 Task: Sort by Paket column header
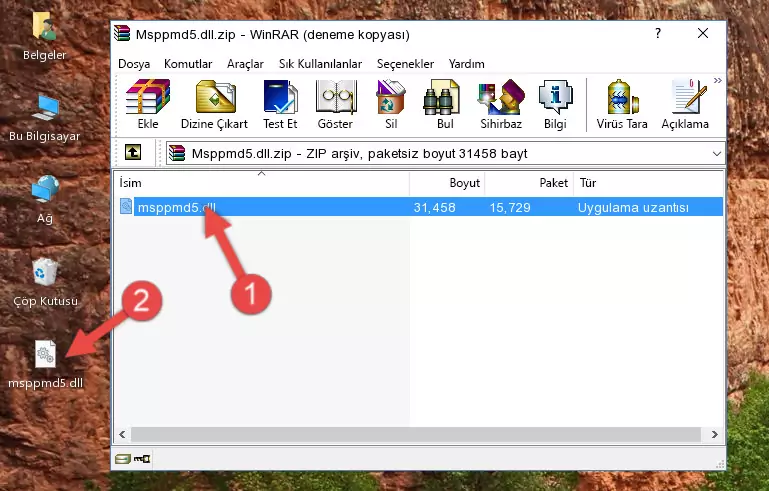pos(529,183)
